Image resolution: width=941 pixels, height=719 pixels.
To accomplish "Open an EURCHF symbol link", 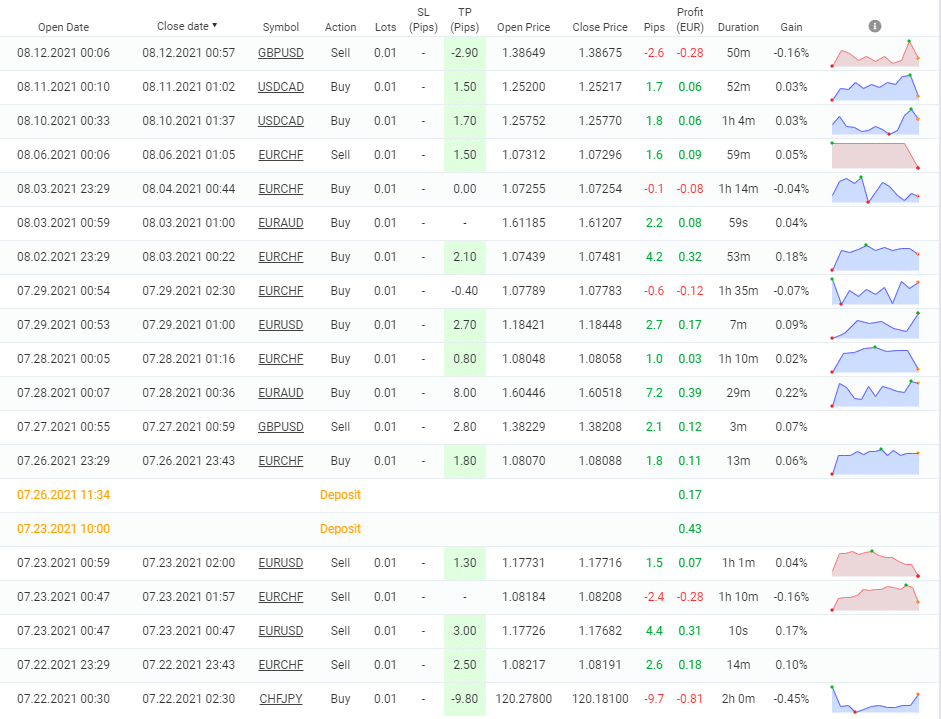I will (280, 155).
